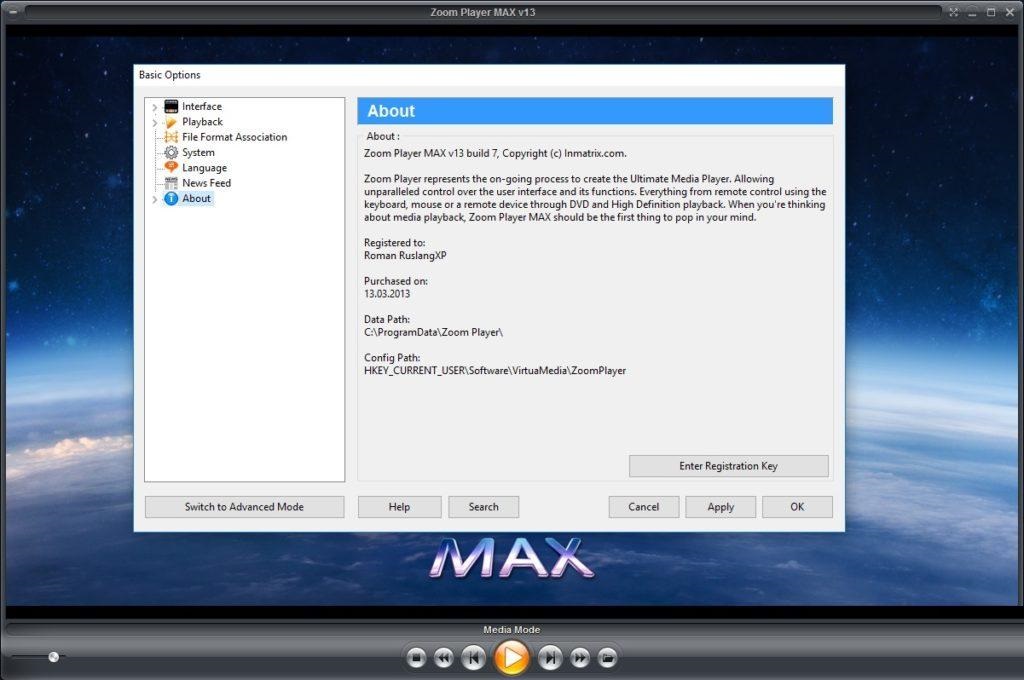Skip to the next track
This screenshot has width=1024, height=680.
pos(550,658)
